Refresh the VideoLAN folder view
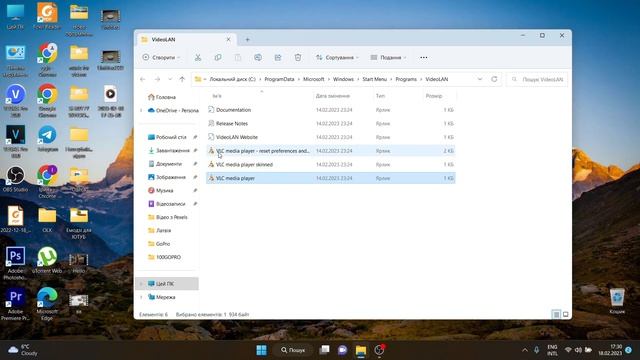Screen dimensions: 640x360 point(494,79)
